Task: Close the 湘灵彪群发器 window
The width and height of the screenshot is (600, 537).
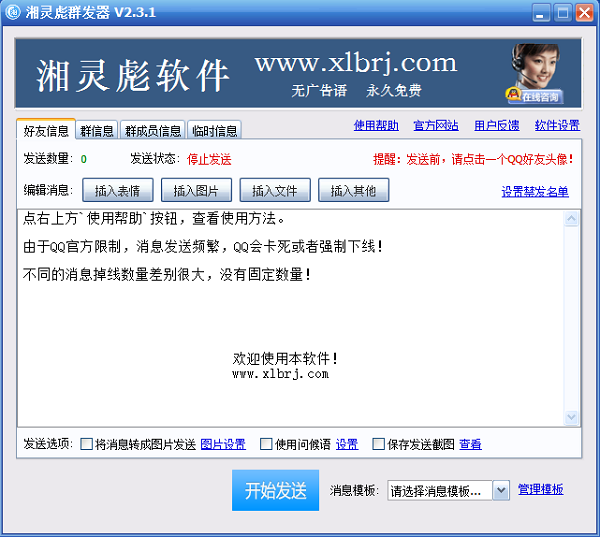Action: pos(584,13)
